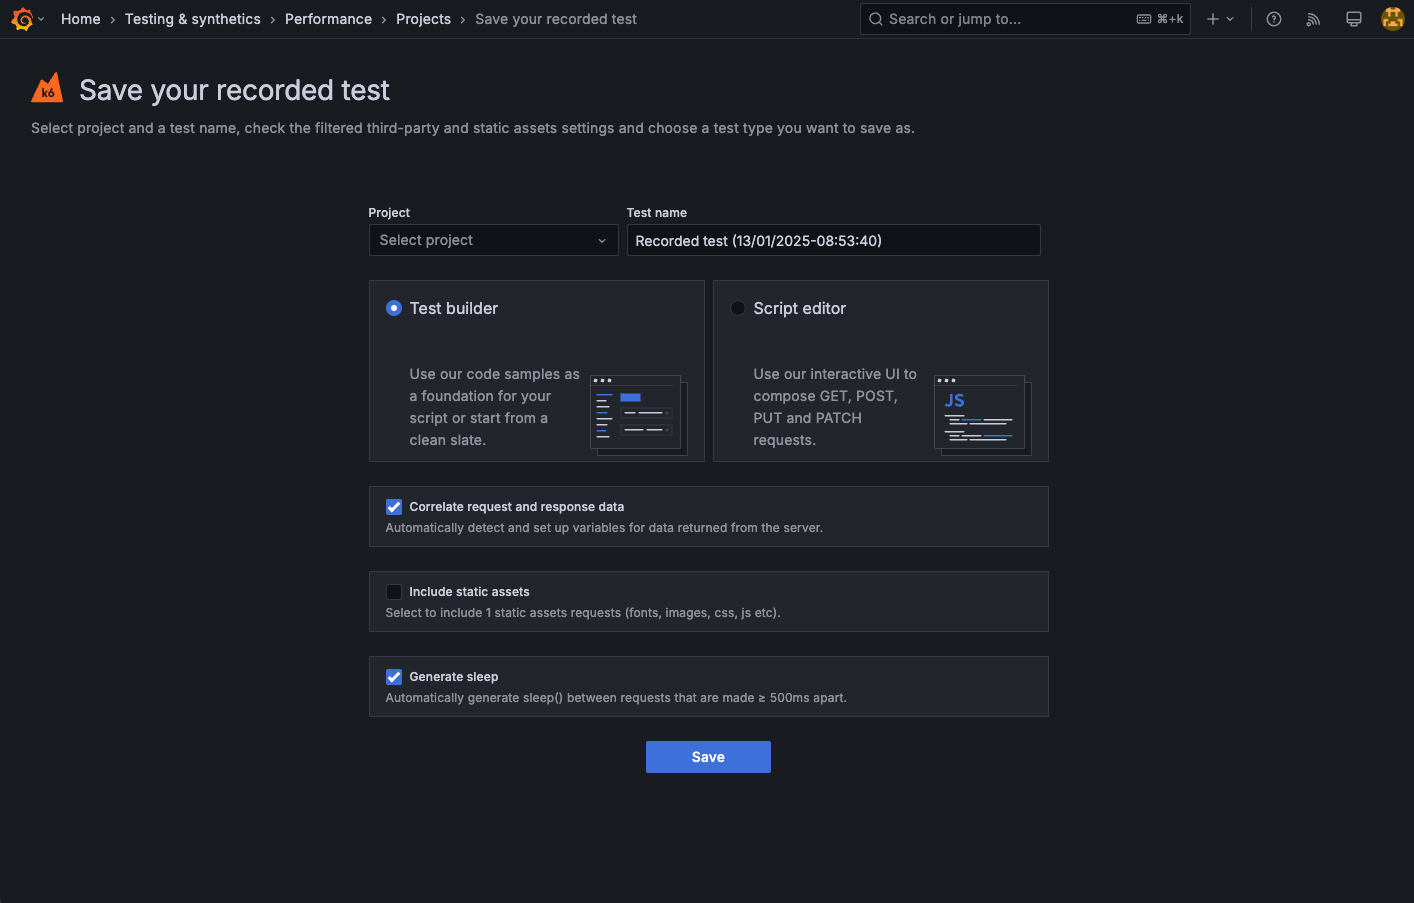Click the k6 logo beside page title
Screen dimensions: 1414x903
pyautogui.click(x=47, y=88)
